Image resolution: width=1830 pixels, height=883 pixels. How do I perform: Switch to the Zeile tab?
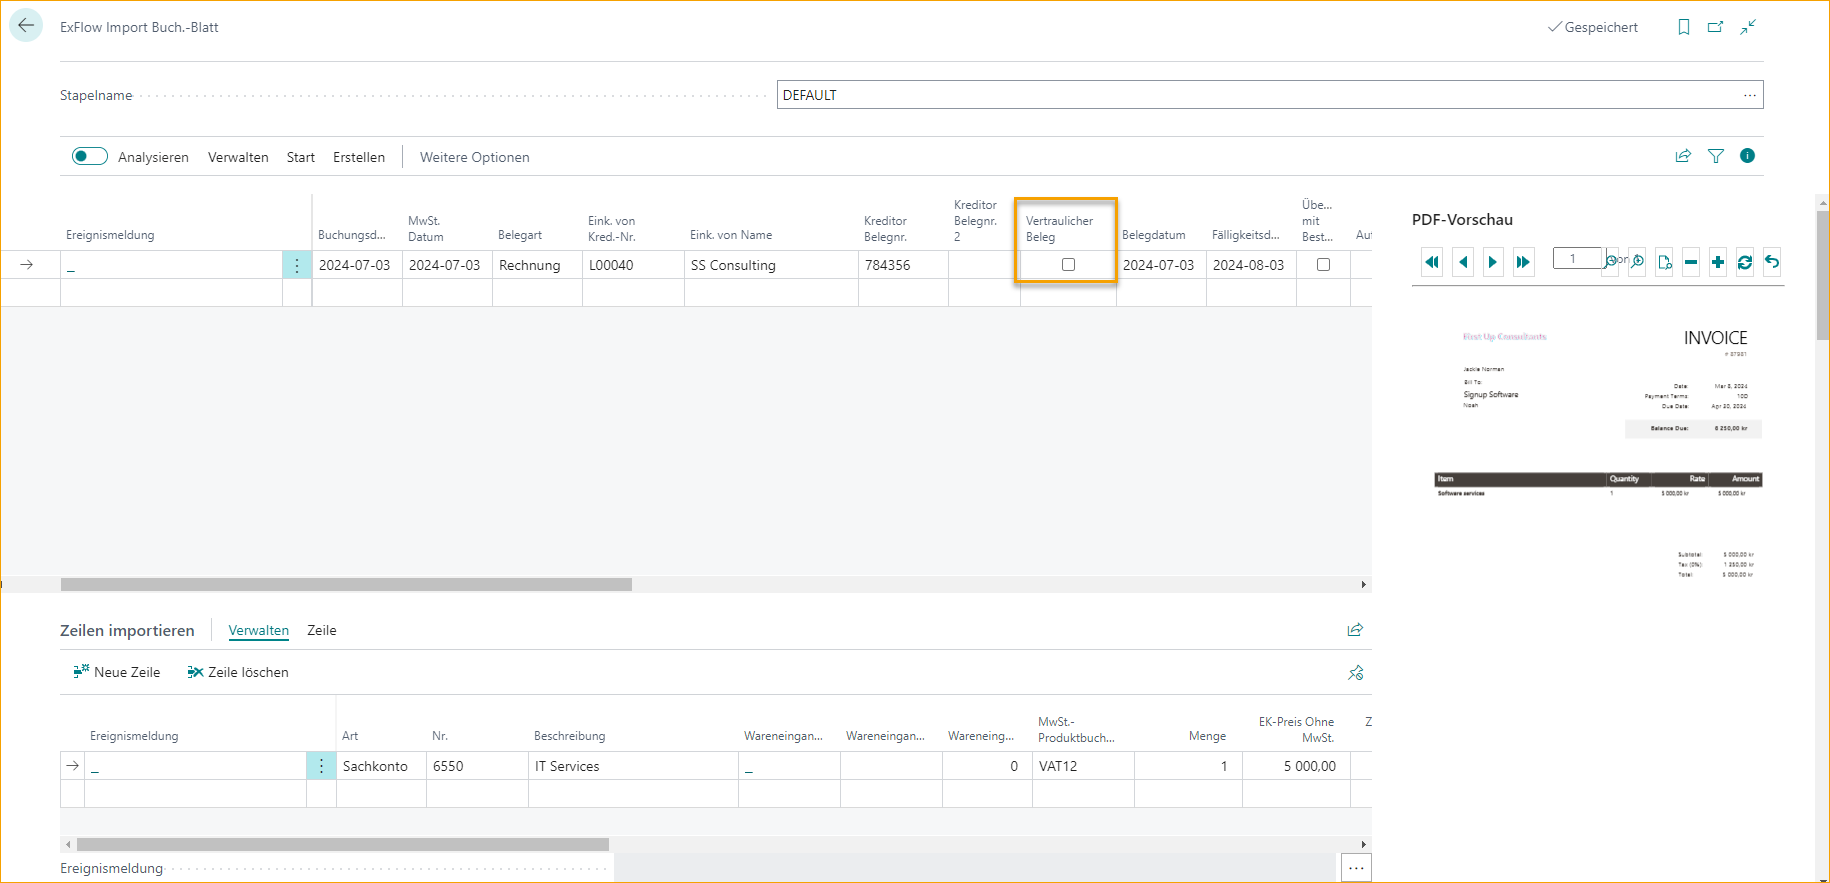[321, 630]
